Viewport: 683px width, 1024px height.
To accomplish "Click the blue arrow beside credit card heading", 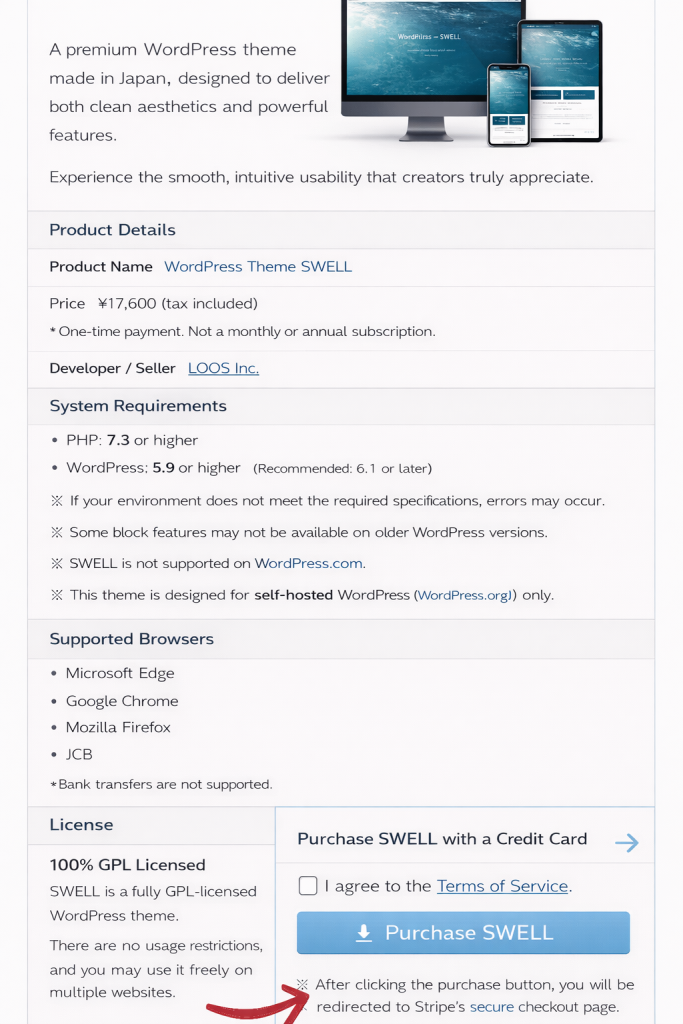I will point(627,842).
